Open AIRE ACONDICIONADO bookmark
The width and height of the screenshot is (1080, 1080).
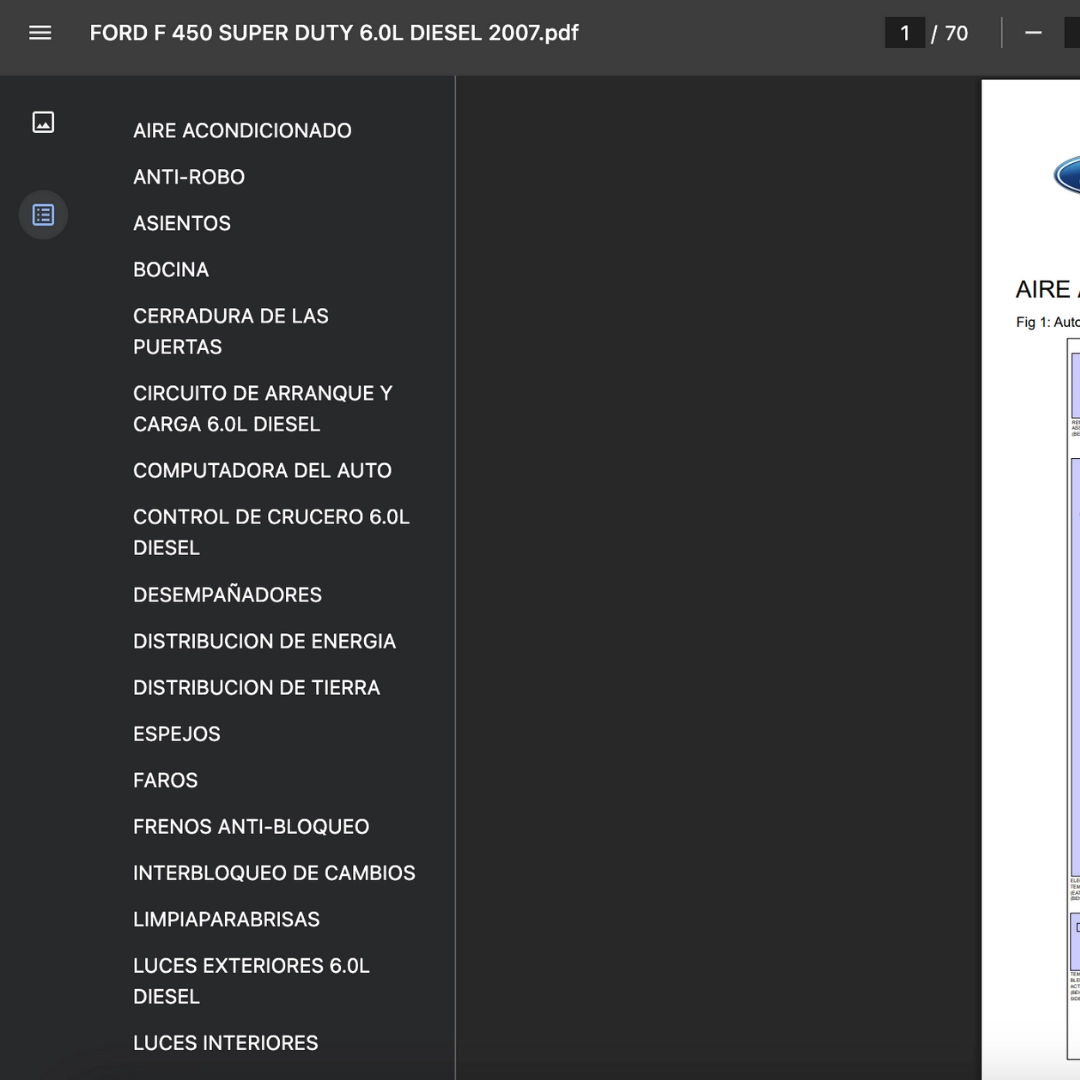(x=242, y=131)
